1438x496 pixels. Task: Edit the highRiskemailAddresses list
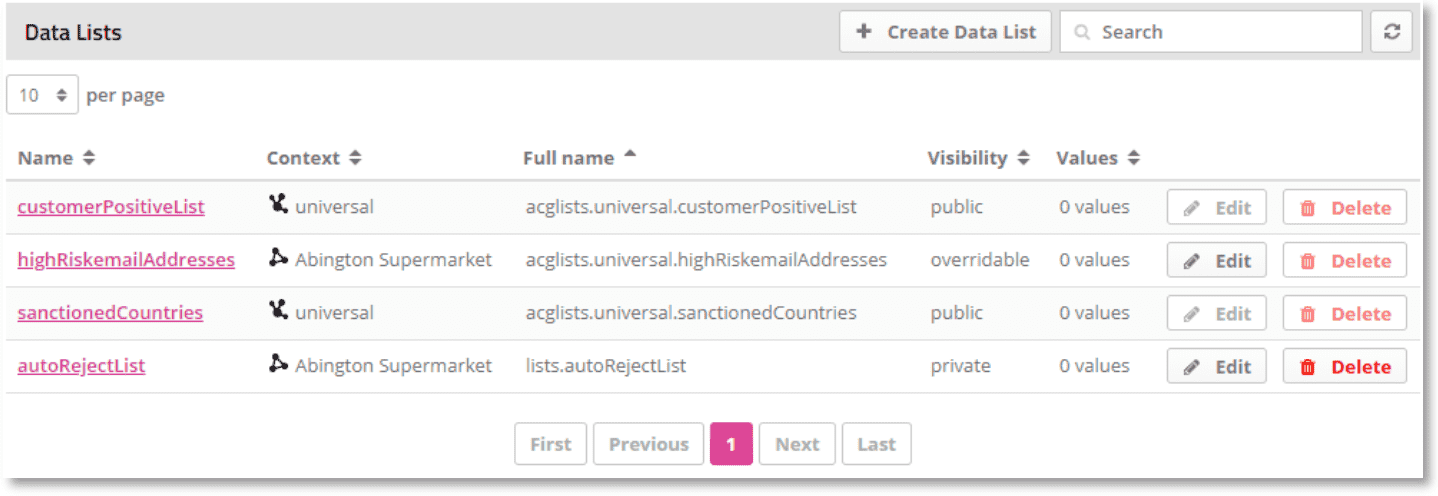pos(1216,261)
